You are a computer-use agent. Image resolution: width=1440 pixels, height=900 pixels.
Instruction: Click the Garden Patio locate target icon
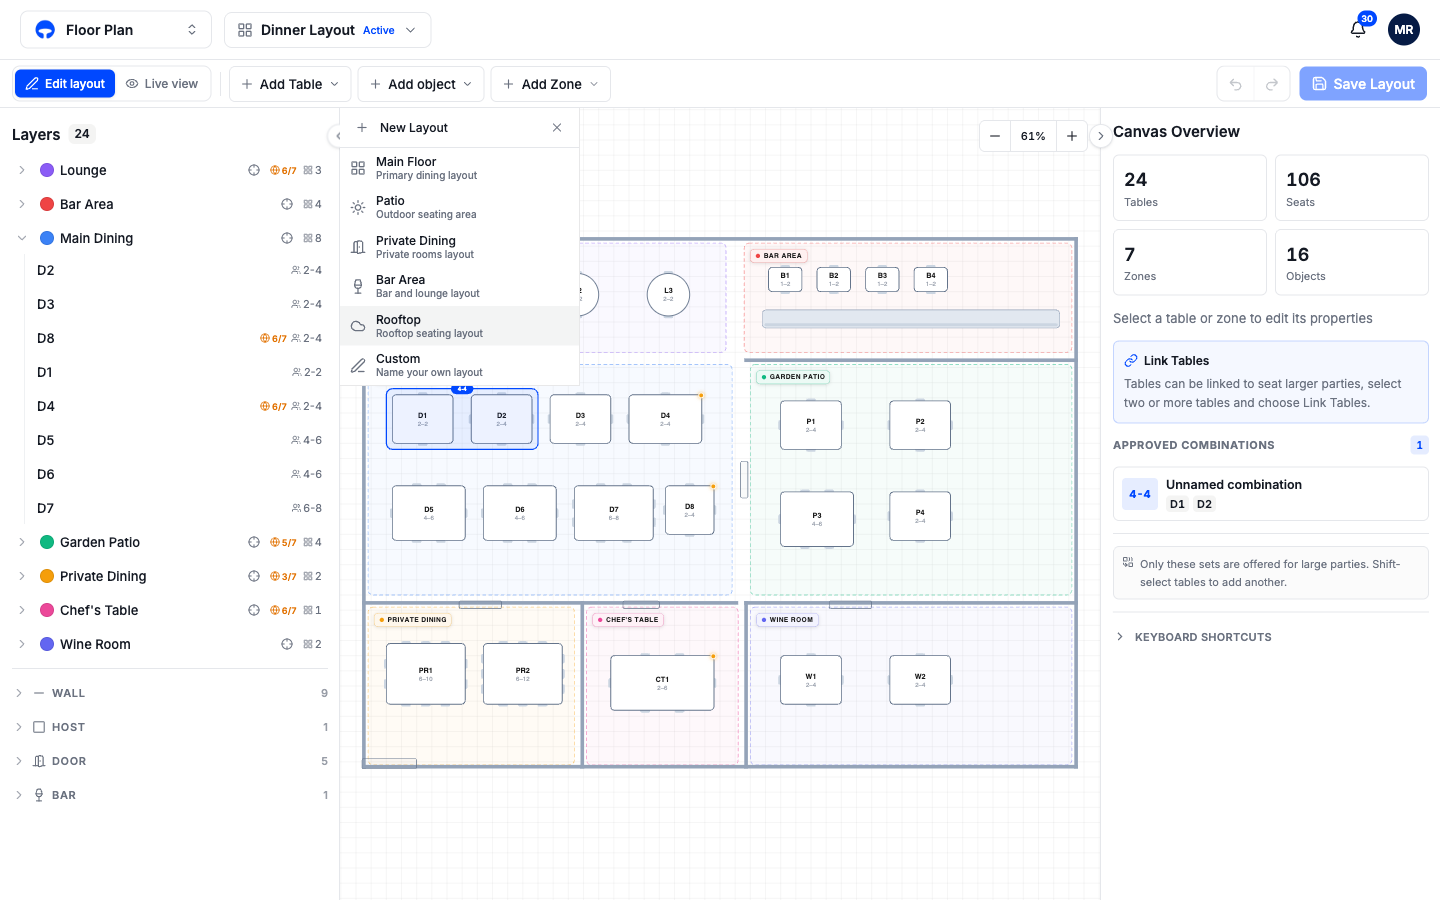coord(254,542)
